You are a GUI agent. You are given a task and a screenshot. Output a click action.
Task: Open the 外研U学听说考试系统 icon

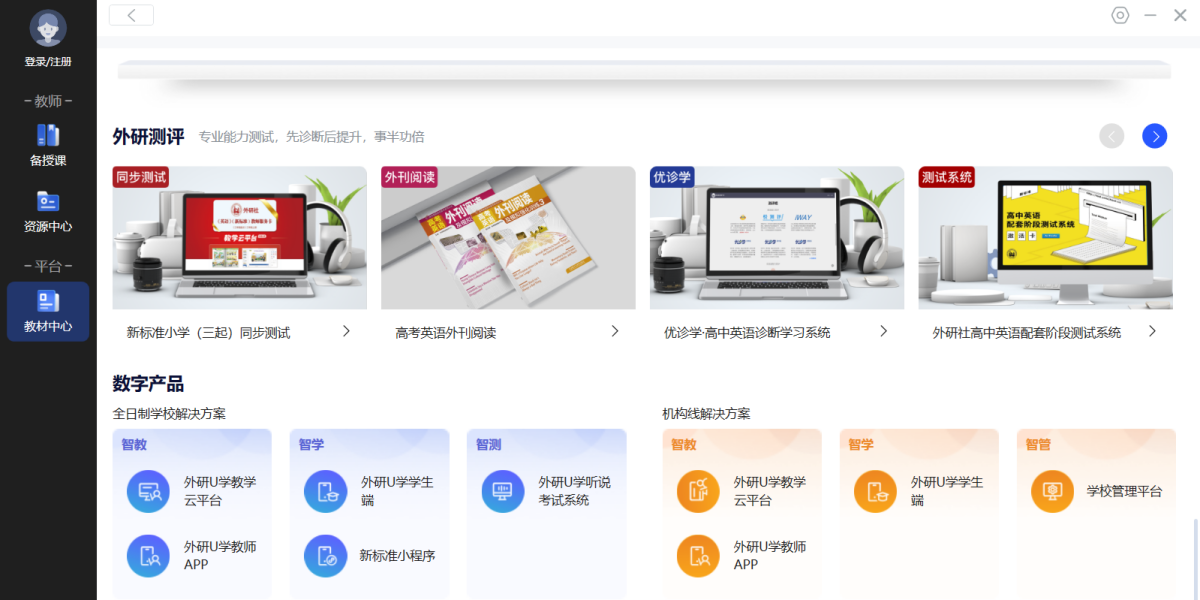click(x=503, y=491)
